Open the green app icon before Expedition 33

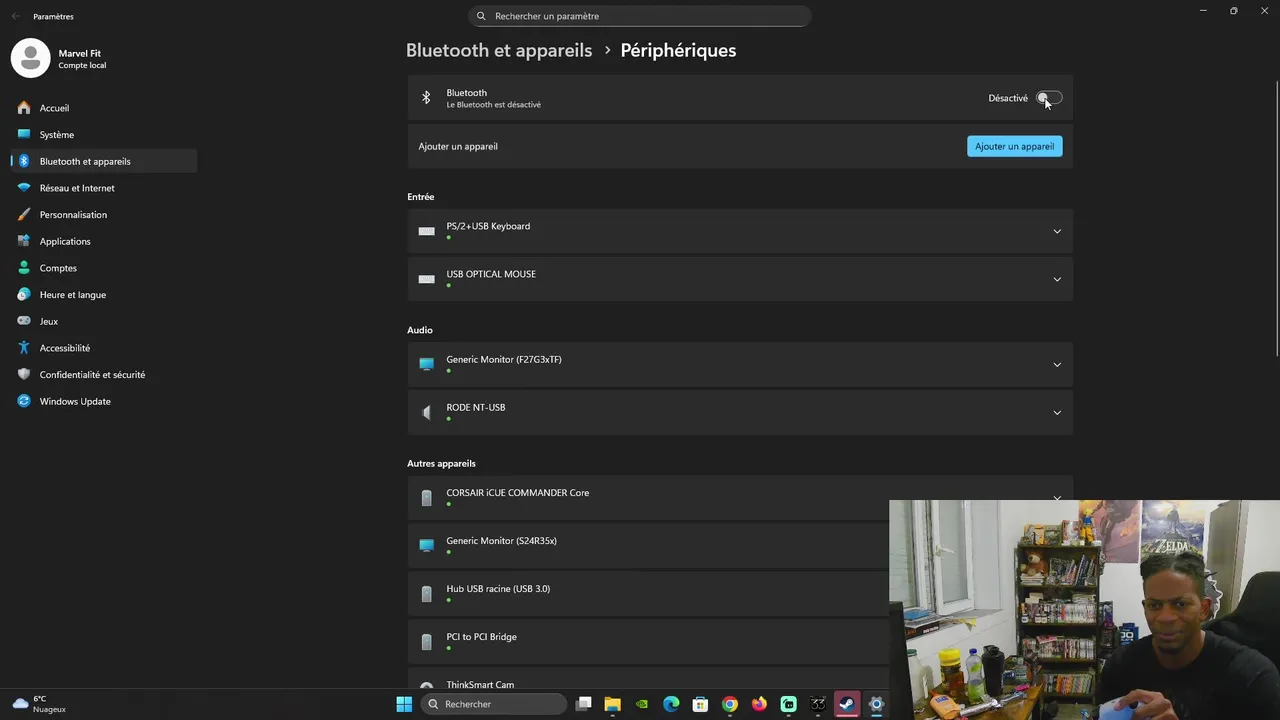point(788,704)
